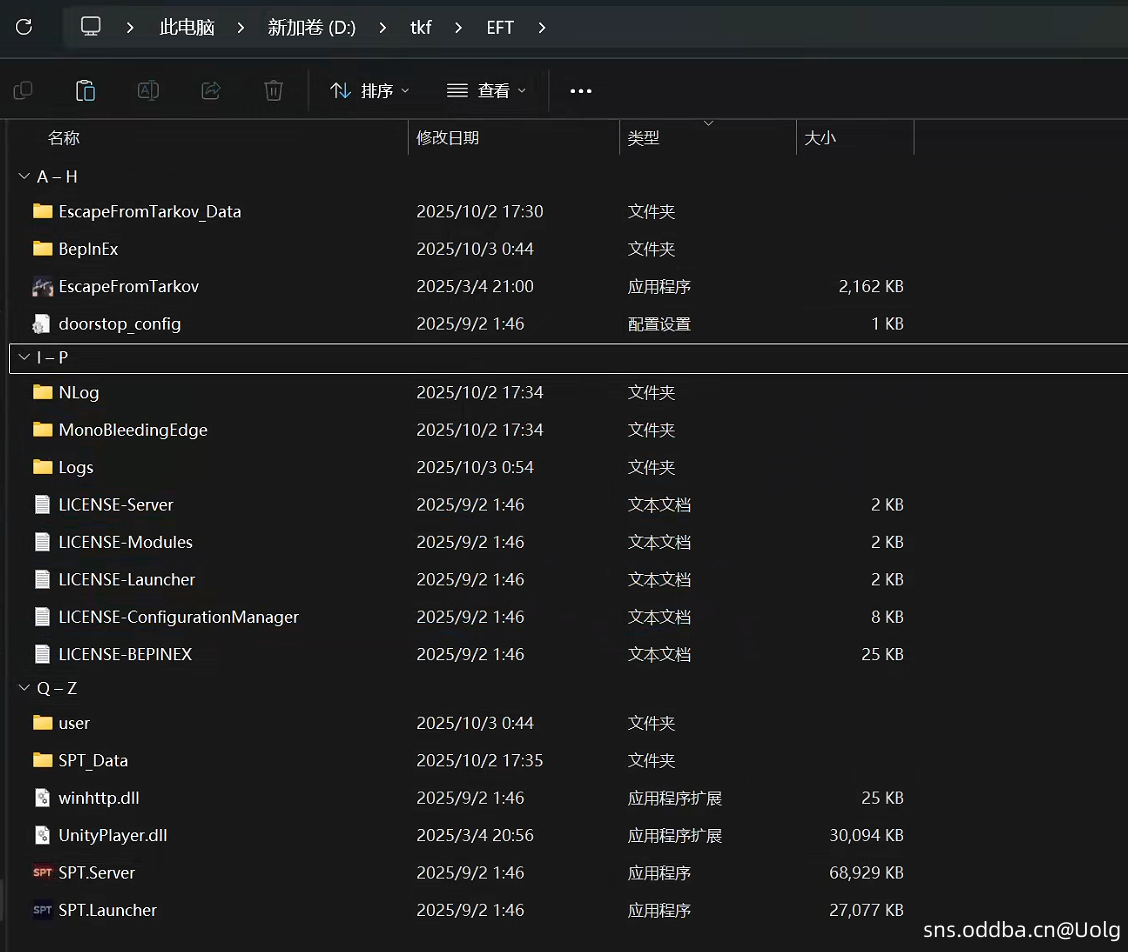Screen dimensions: 1128x952
Task: Sort by the 修改日期 column header
Action: (448, 138)
